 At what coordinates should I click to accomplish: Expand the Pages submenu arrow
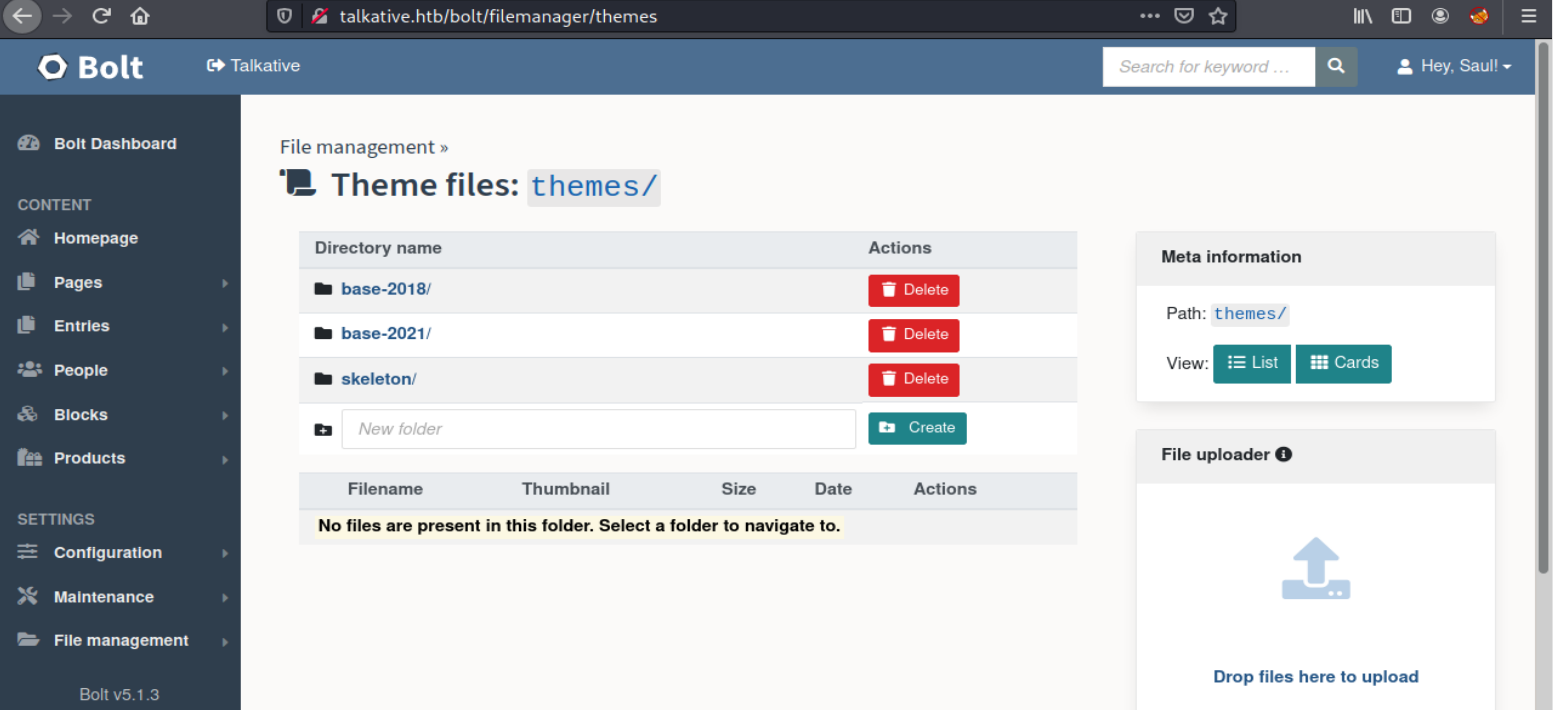[x=225, y=283]
